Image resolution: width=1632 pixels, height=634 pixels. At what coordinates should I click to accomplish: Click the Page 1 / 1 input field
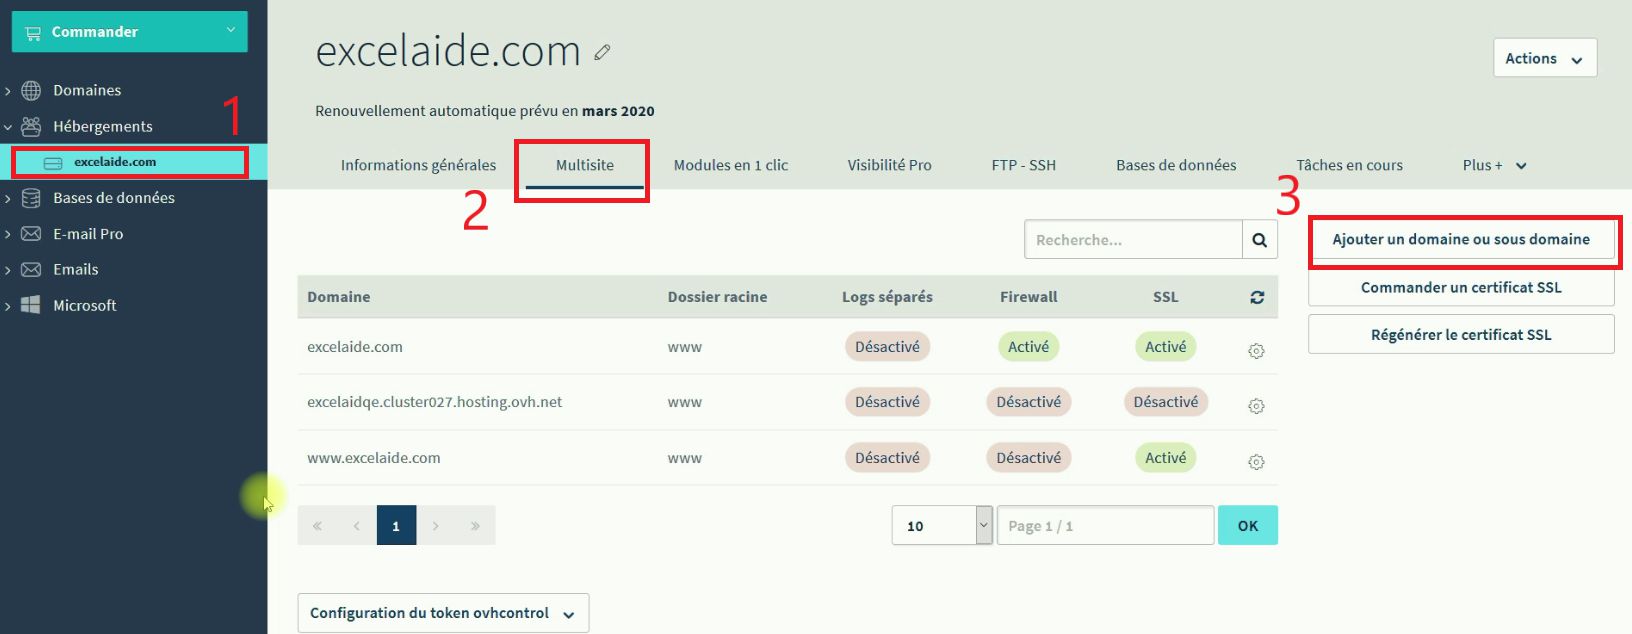click(x=1105, y=525)
